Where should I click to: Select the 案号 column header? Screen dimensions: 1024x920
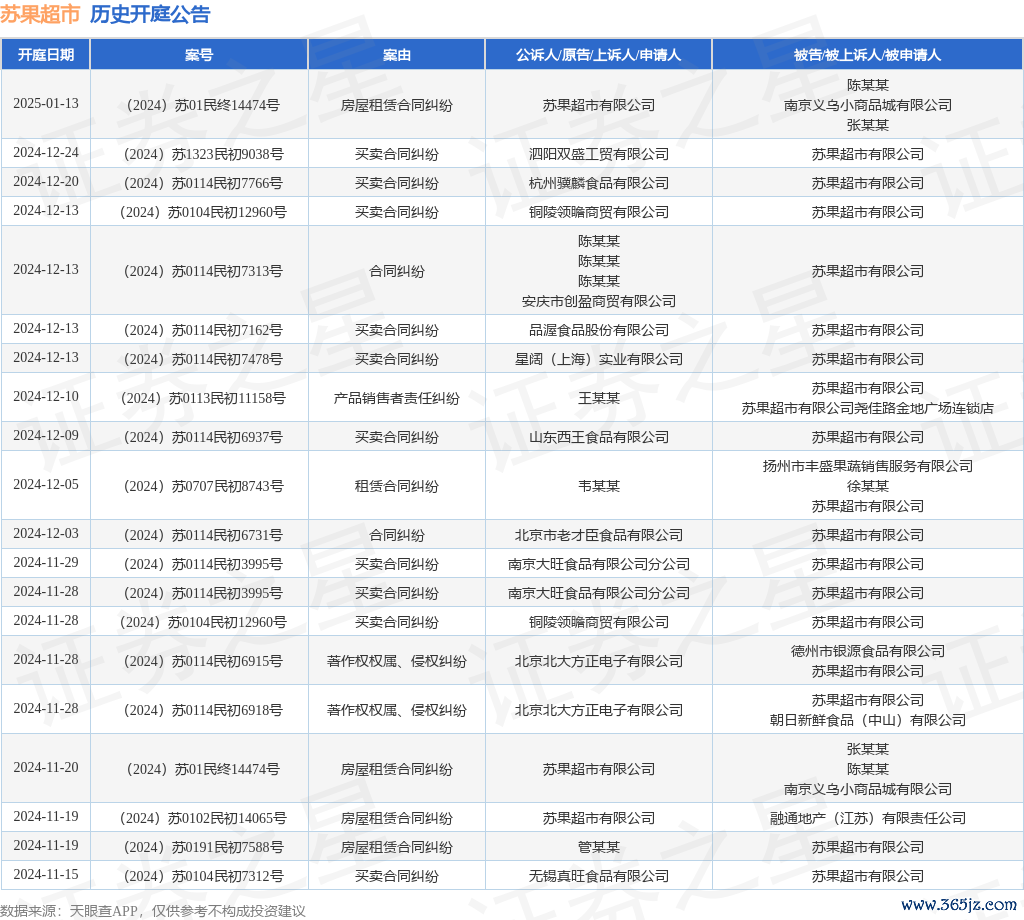click(199, 55)
